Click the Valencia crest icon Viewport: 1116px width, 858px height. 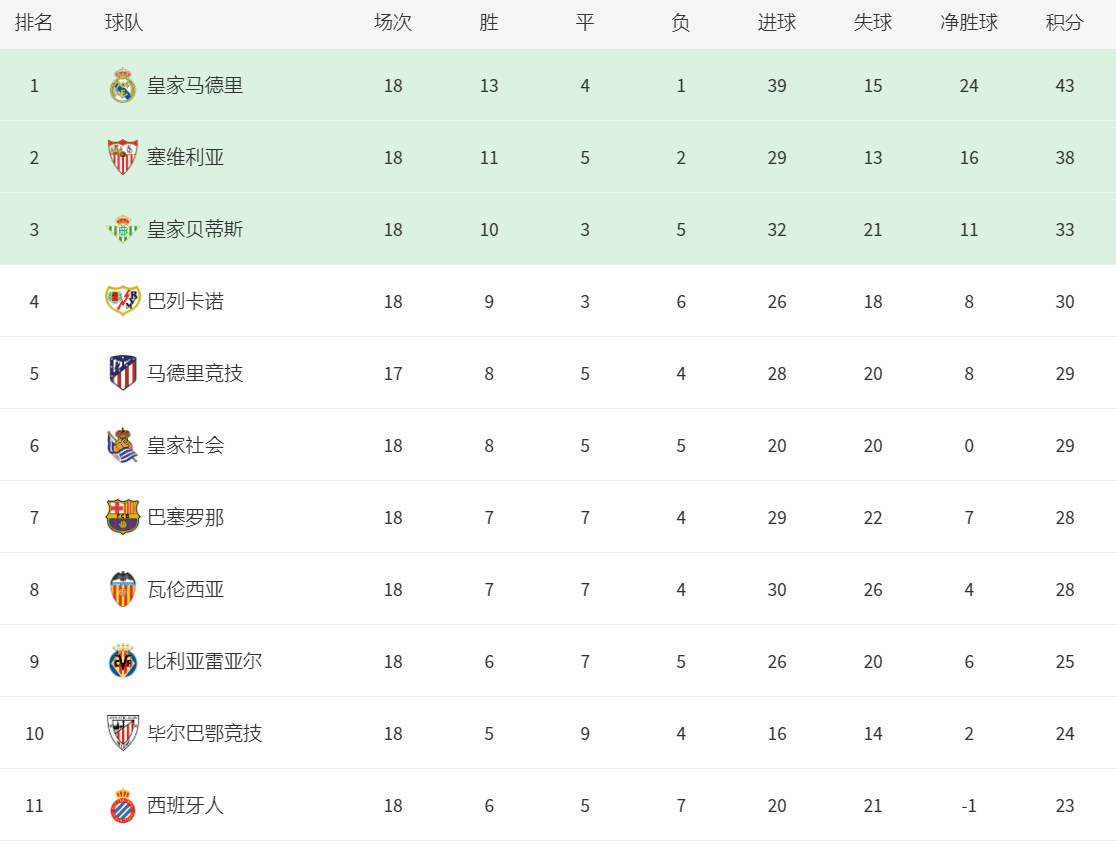(122, 589)
